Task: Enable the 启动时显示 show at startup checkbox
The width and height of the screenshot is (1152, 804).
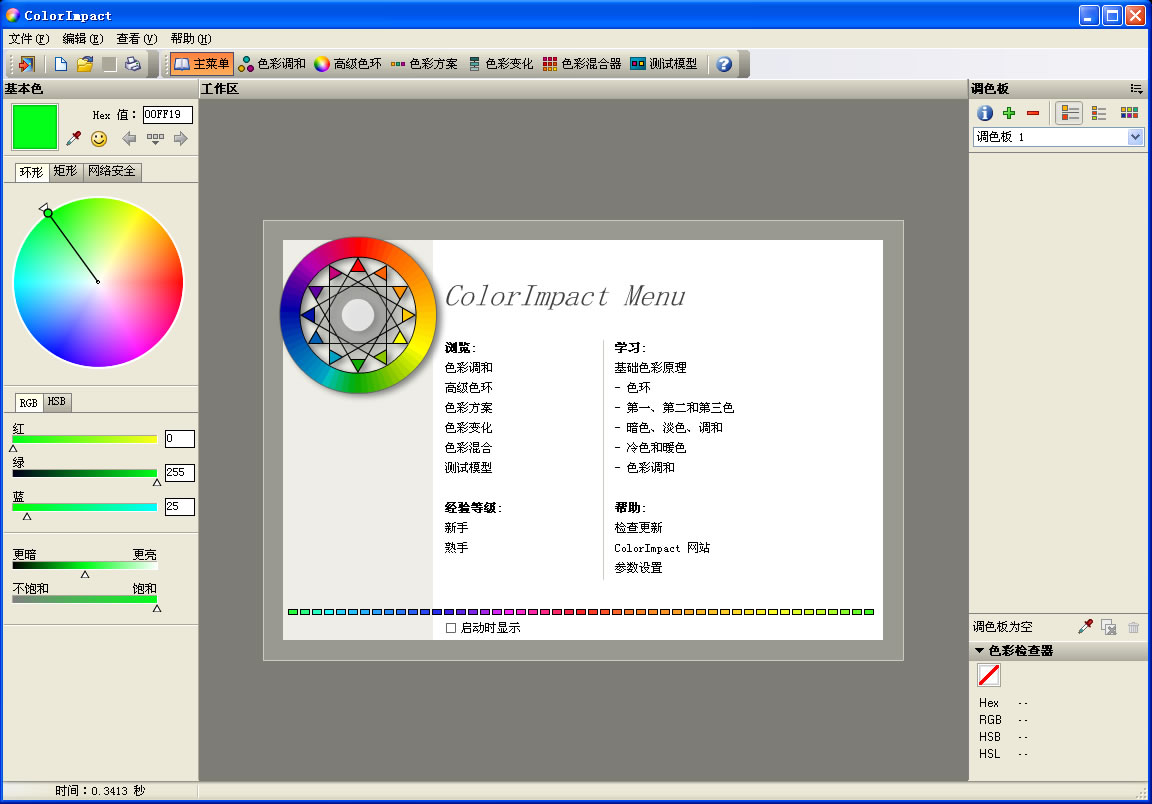Action: (x=451, y=628)
